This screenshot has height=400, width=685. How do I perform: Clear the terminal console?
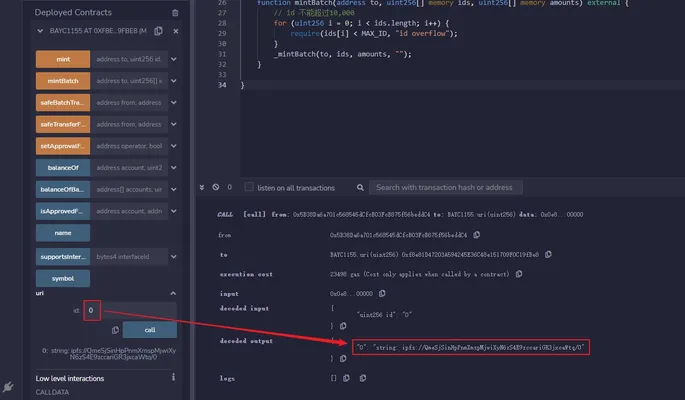[x=216, y=187]
